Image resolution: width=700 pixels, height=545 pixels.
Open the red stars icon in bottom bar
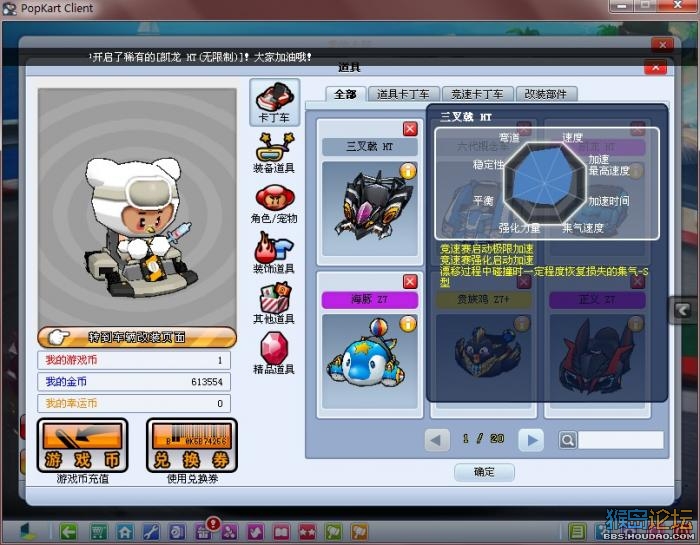point(307,532)
